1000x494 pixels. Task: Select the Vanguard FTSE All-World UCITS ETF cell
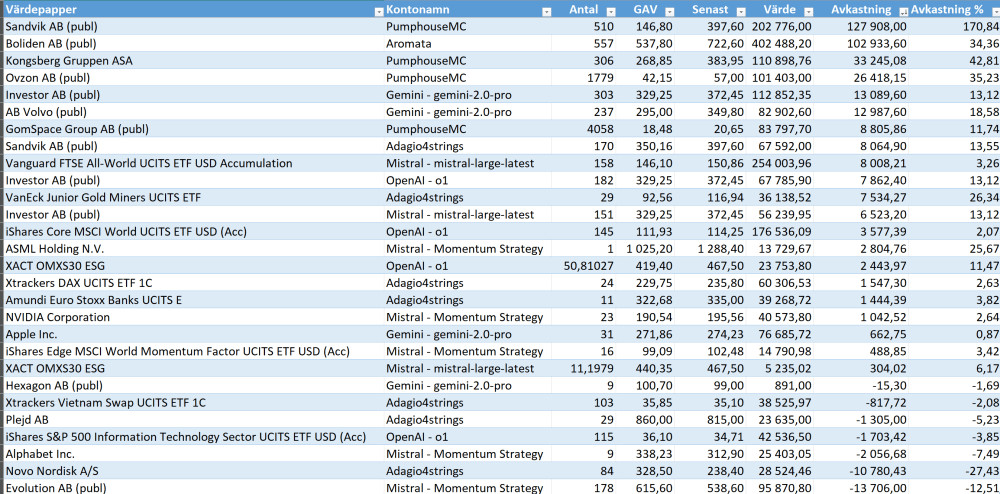[193, 163]
